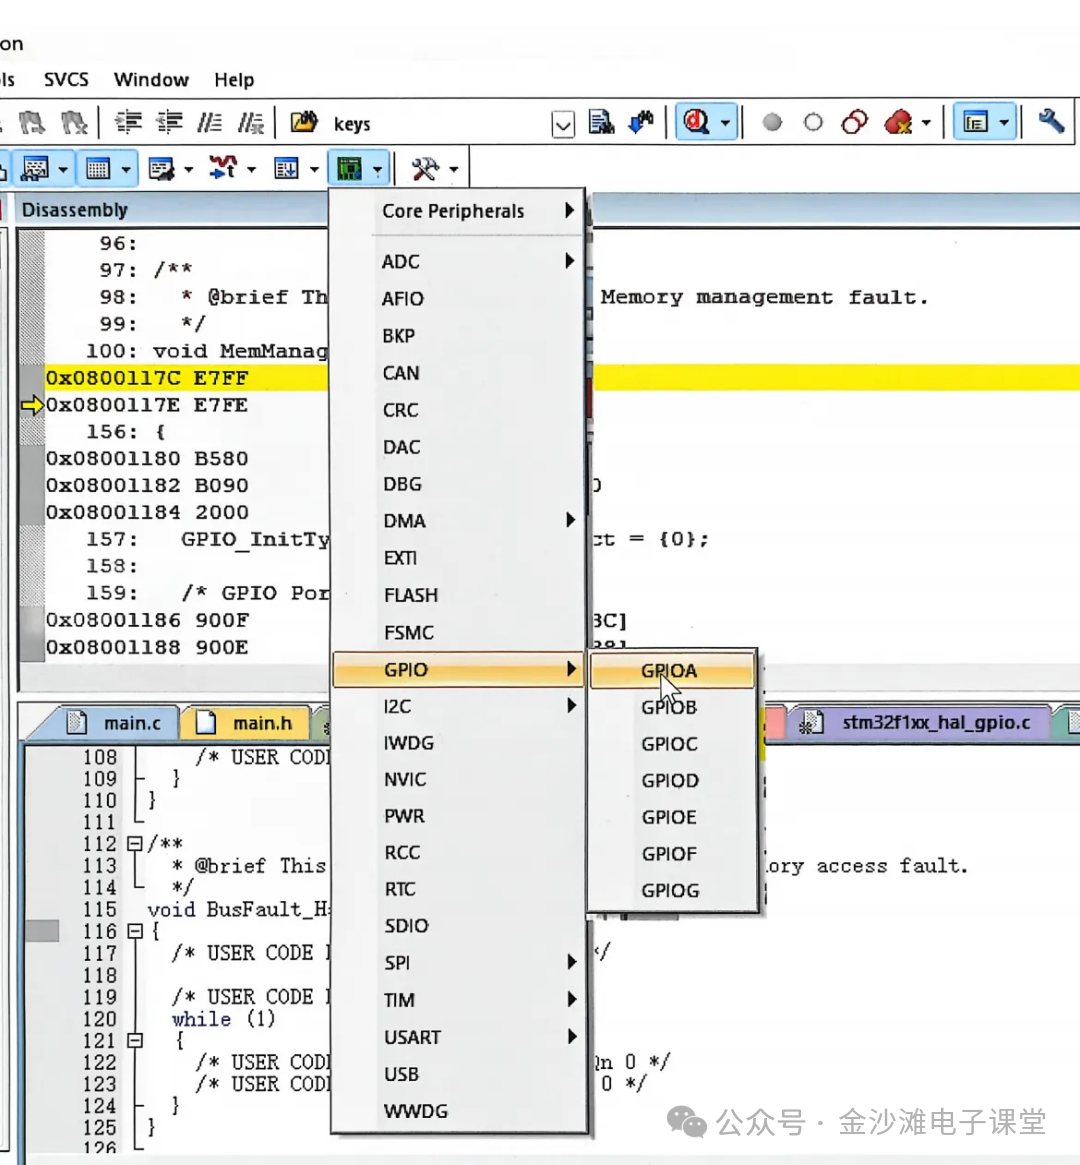Select the RCC peripheral
1080x1165 pixels.
point(458,852)
